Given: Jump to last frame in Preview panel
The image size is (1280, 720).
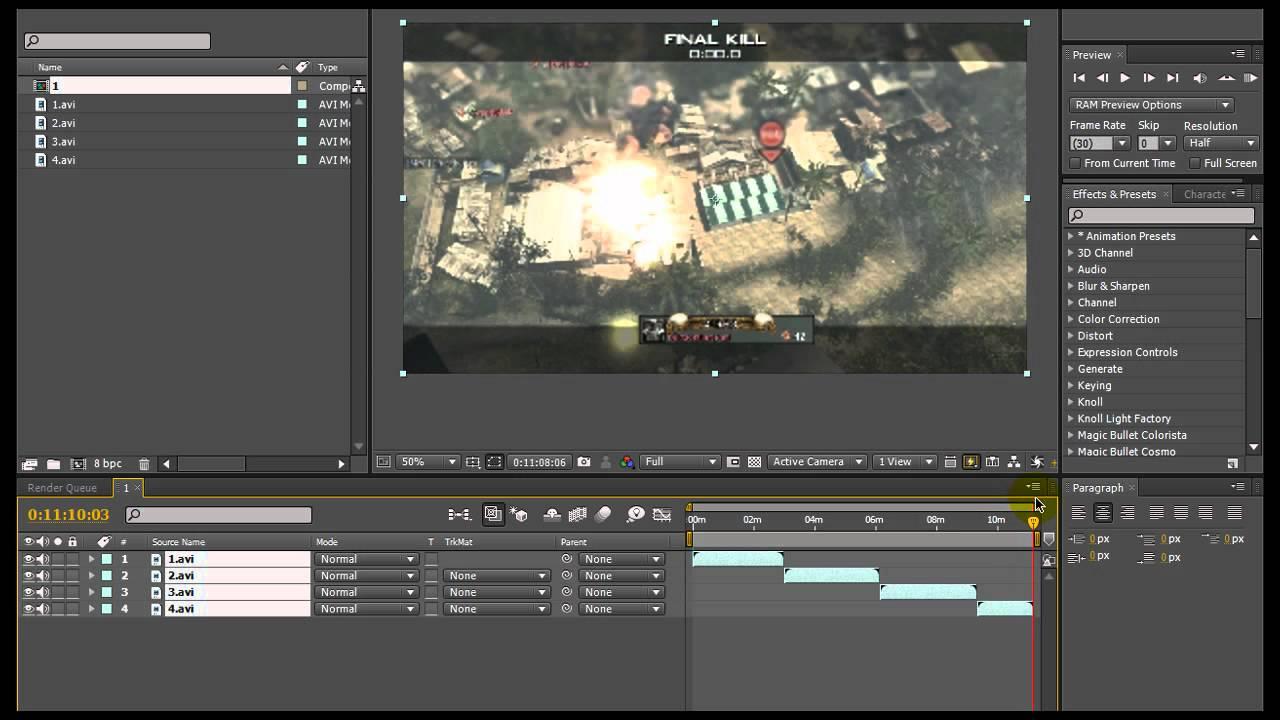Looking at the screenshot, I should pyautogui.click(x=1173, y=78).
